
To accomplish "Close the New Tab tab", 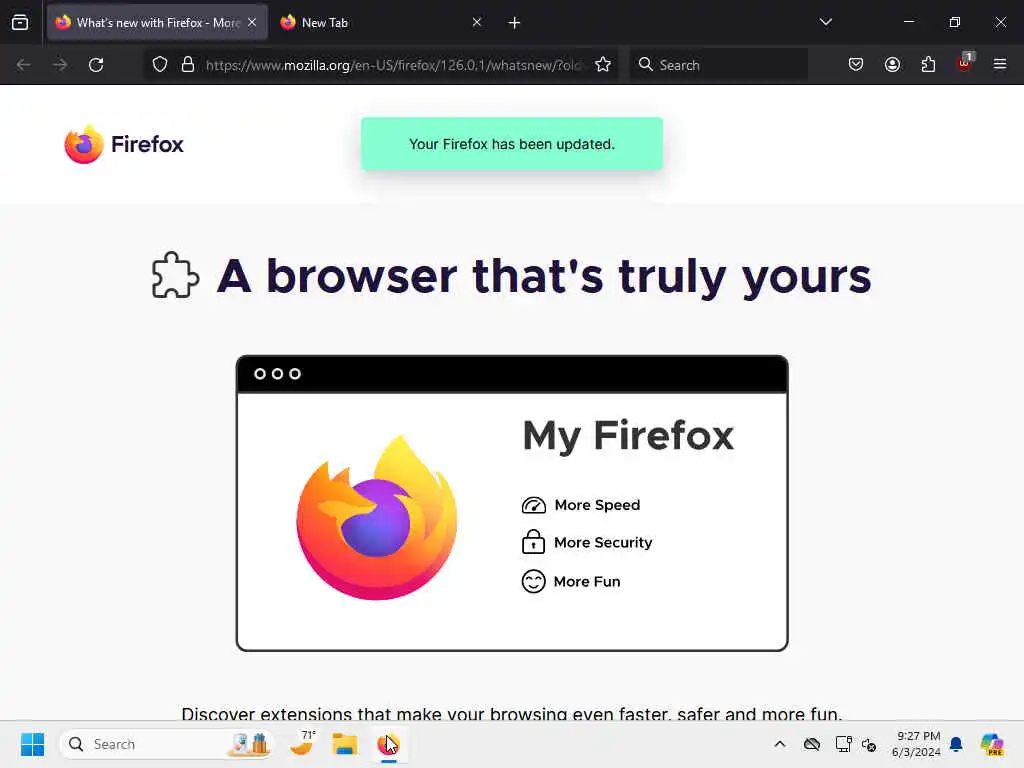I will point(477,23).
